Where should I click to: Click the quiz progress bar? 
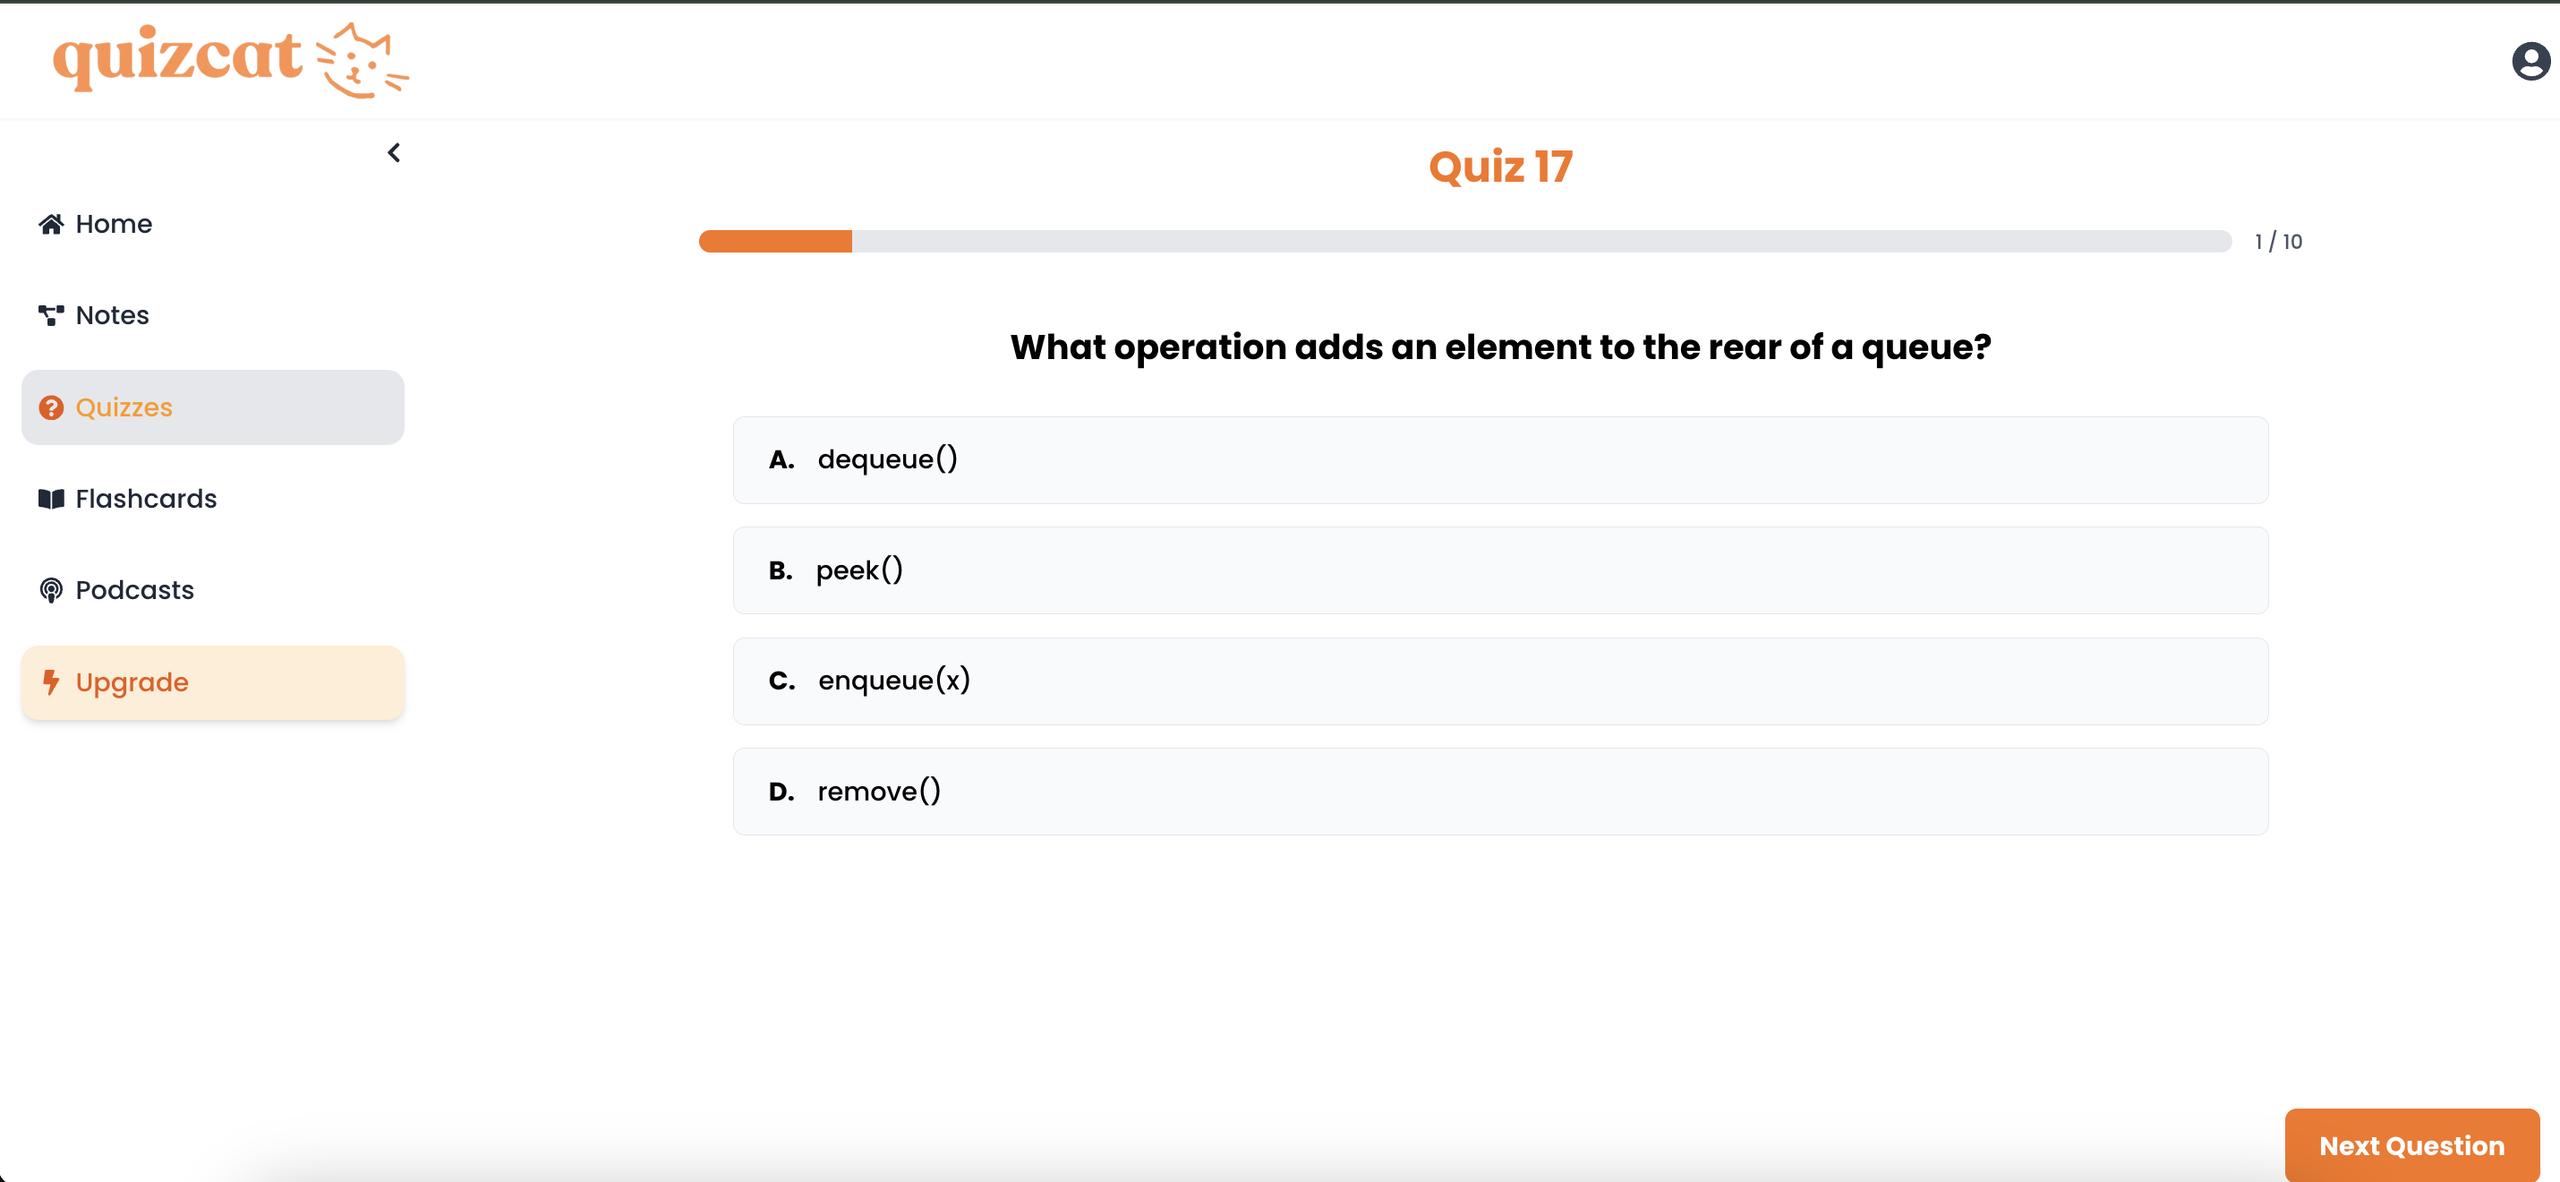1464,241
